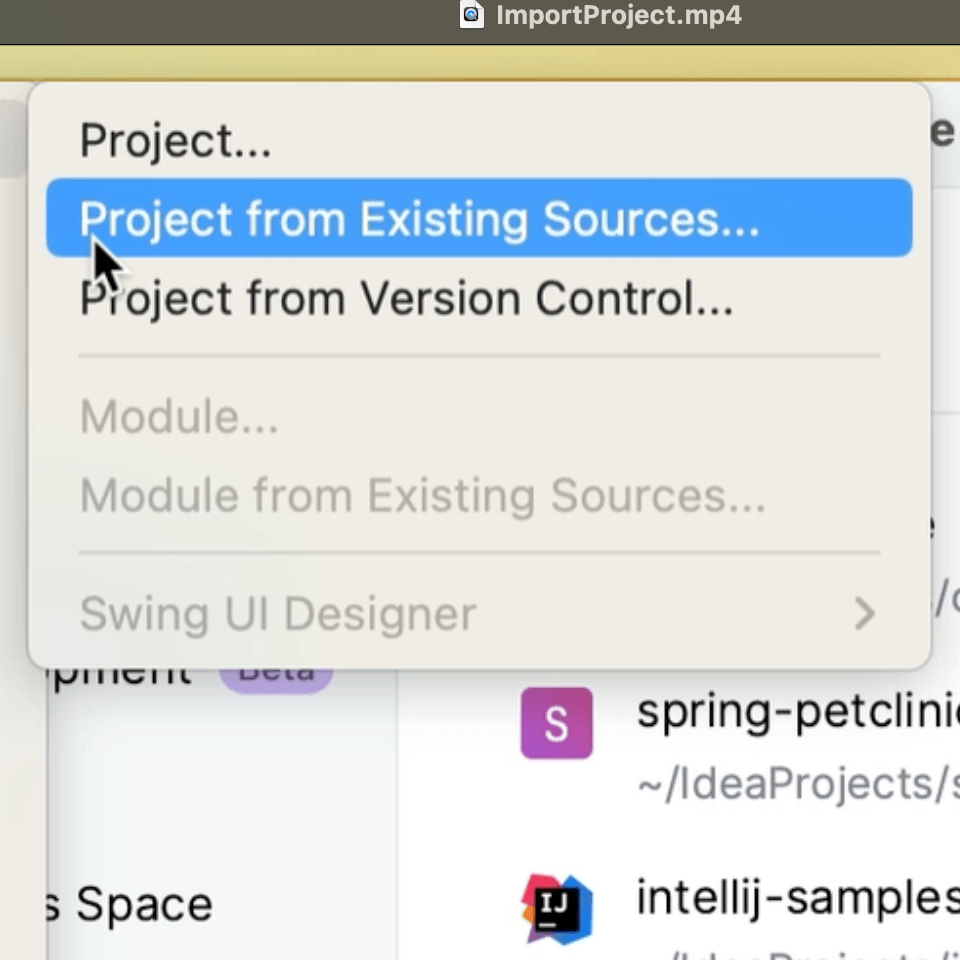
Task: Click the disabled "Module..." option
Action: coord(178,416)
